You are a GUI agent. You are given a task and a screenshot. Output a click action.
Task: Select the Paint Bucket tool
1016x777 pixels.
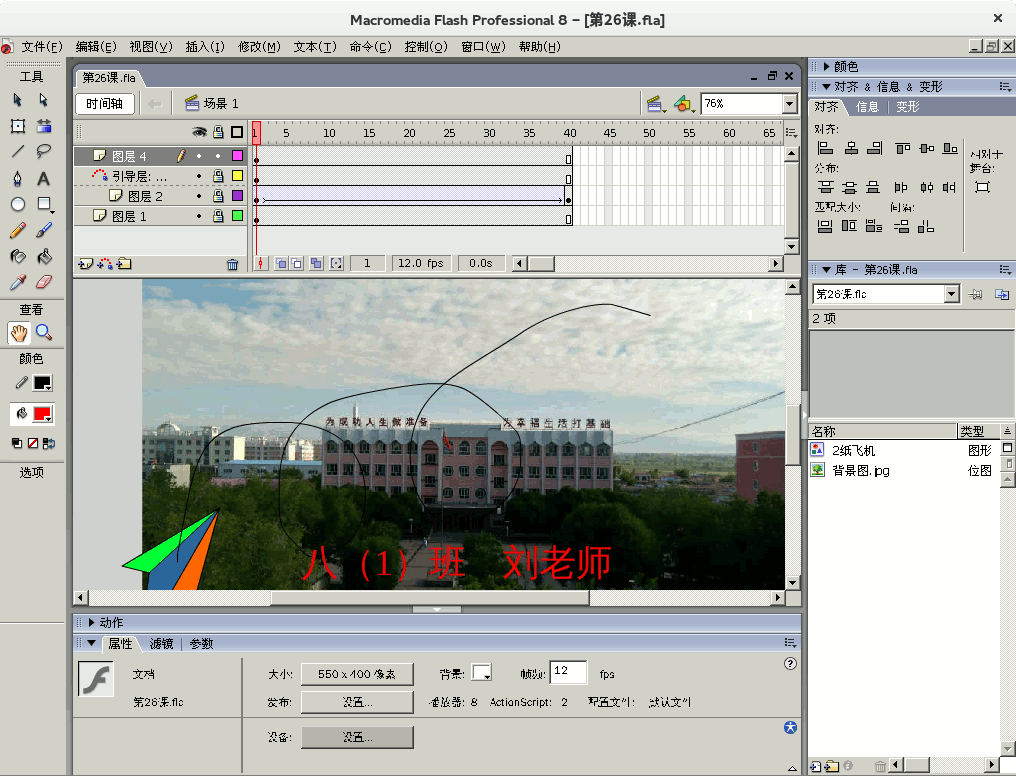pos(43,257)
